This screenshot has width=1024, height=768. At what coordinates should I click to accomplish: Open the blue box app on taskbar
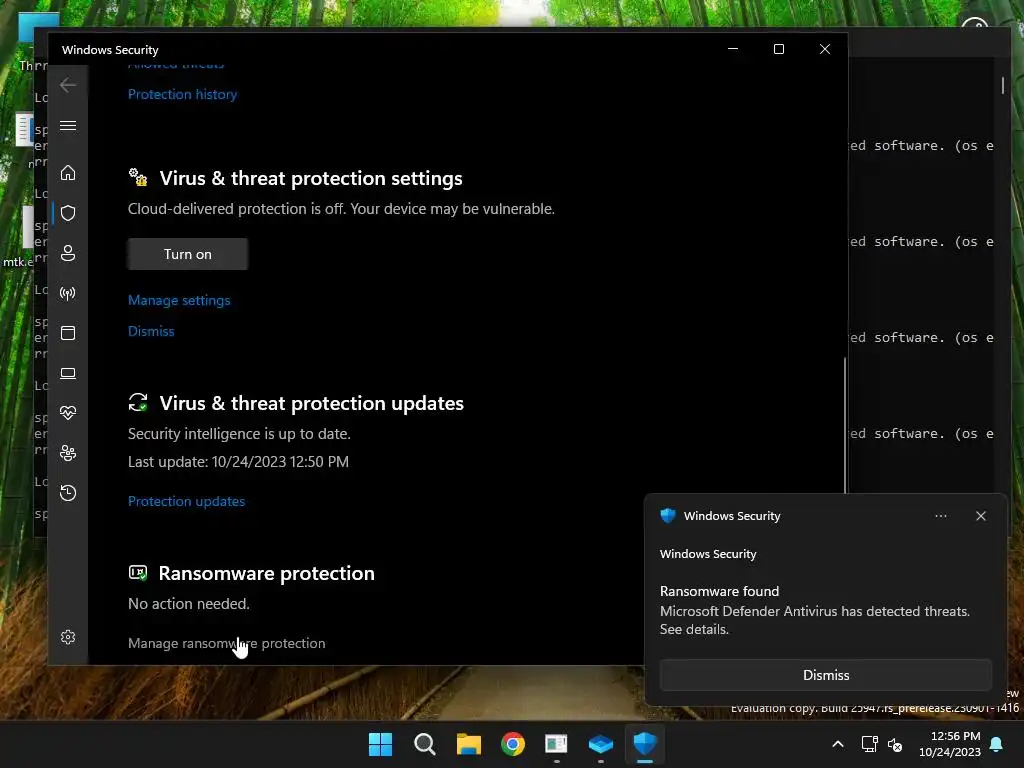(x=601, y=744)
